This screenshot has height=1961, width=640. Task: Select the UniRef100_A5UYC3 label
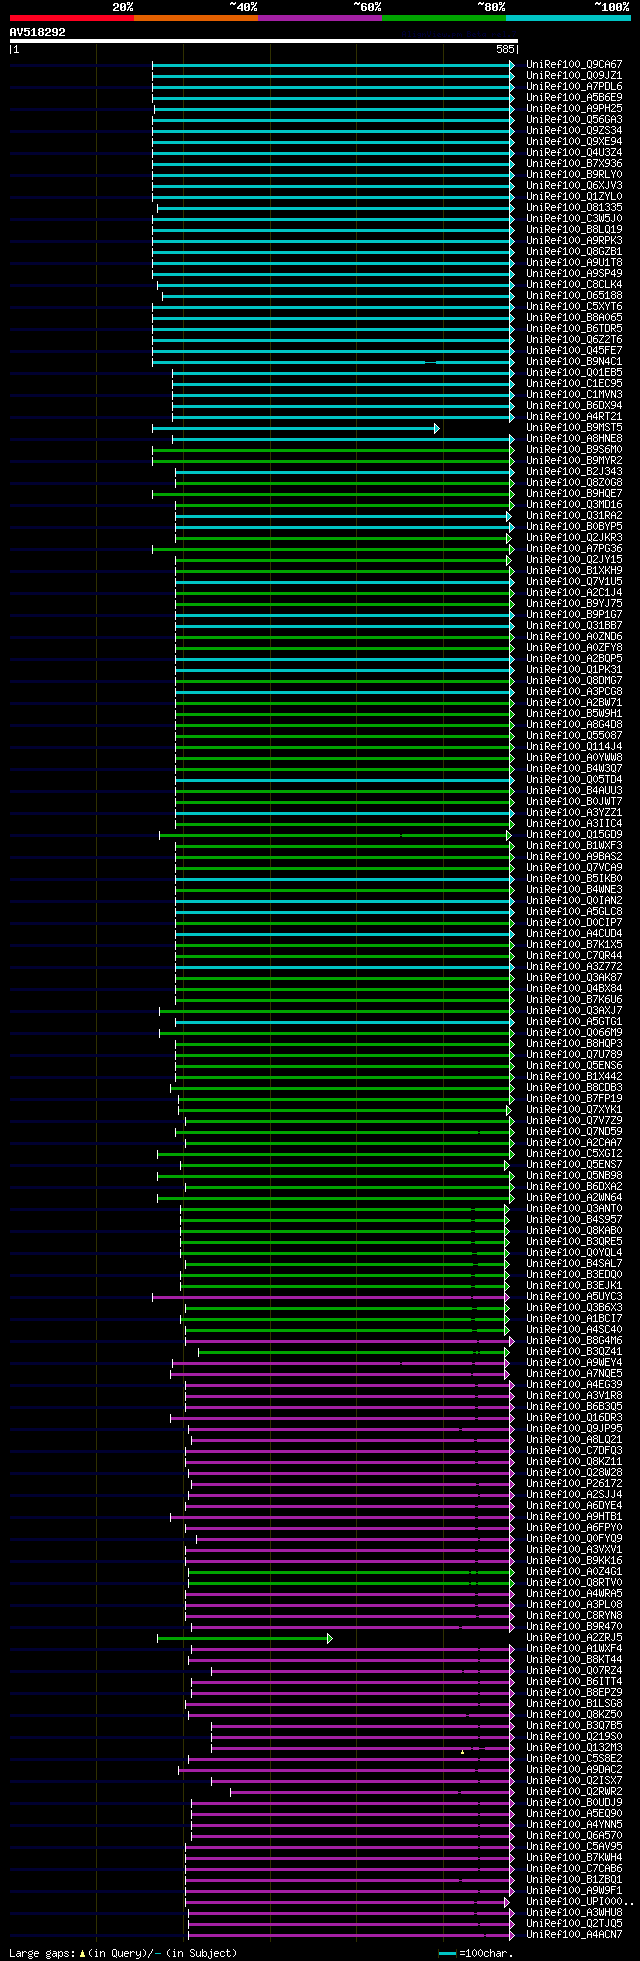coord(574,1297)
